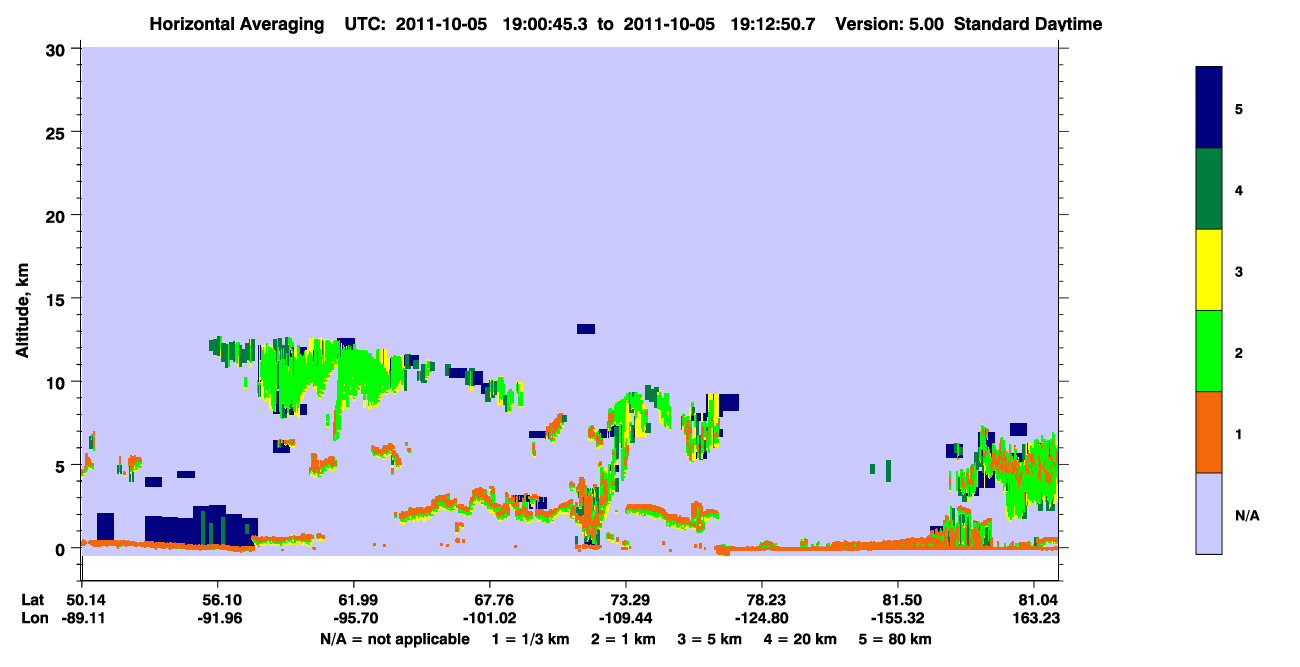Click the yellow colorbar segment labeled 3
This screenshot has height=667, width=1300.
click(x=1209, y=270)
